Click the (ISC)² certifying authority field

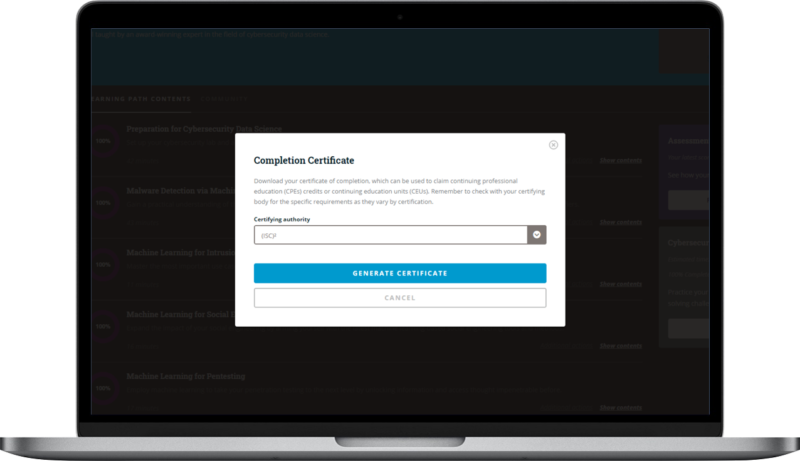pyautogui.click(x=390, y=235)
